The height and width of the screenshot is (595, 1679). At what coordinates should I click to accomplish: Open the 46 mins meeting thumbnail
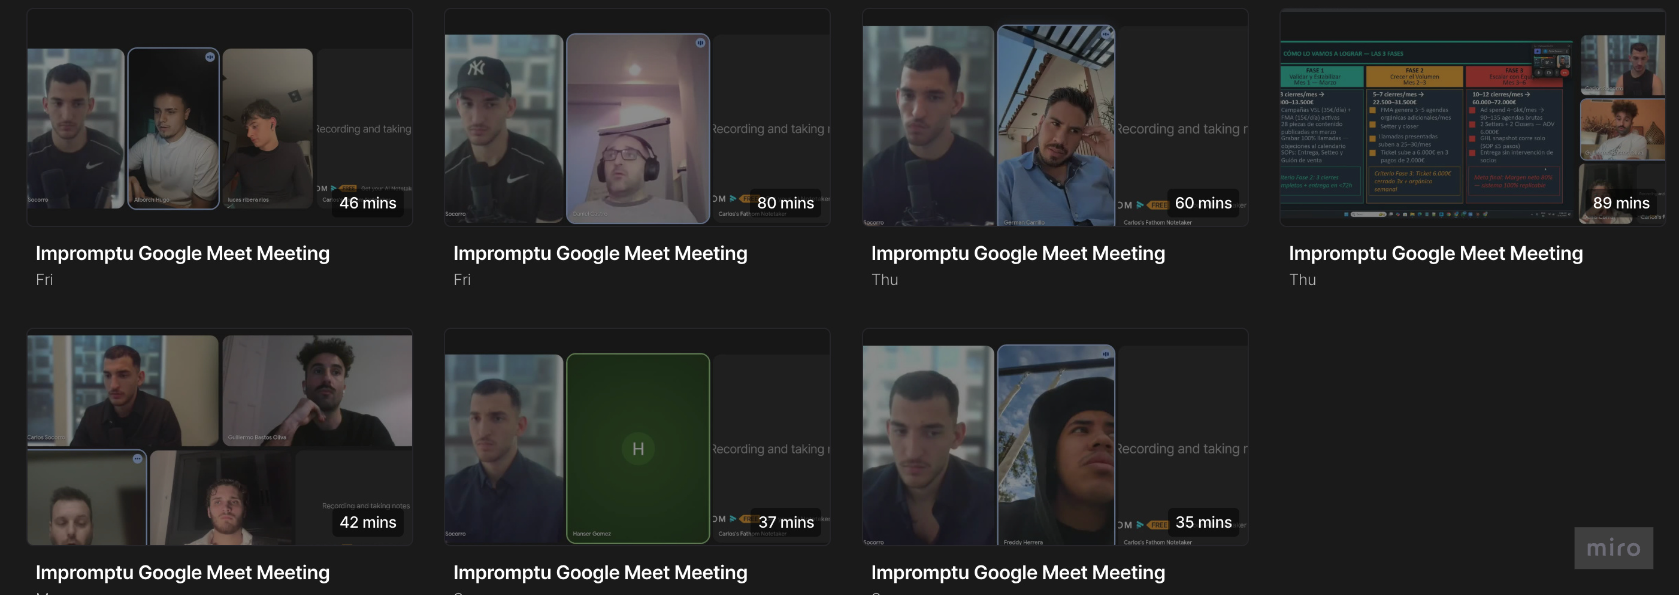click(x=220, y=118)
